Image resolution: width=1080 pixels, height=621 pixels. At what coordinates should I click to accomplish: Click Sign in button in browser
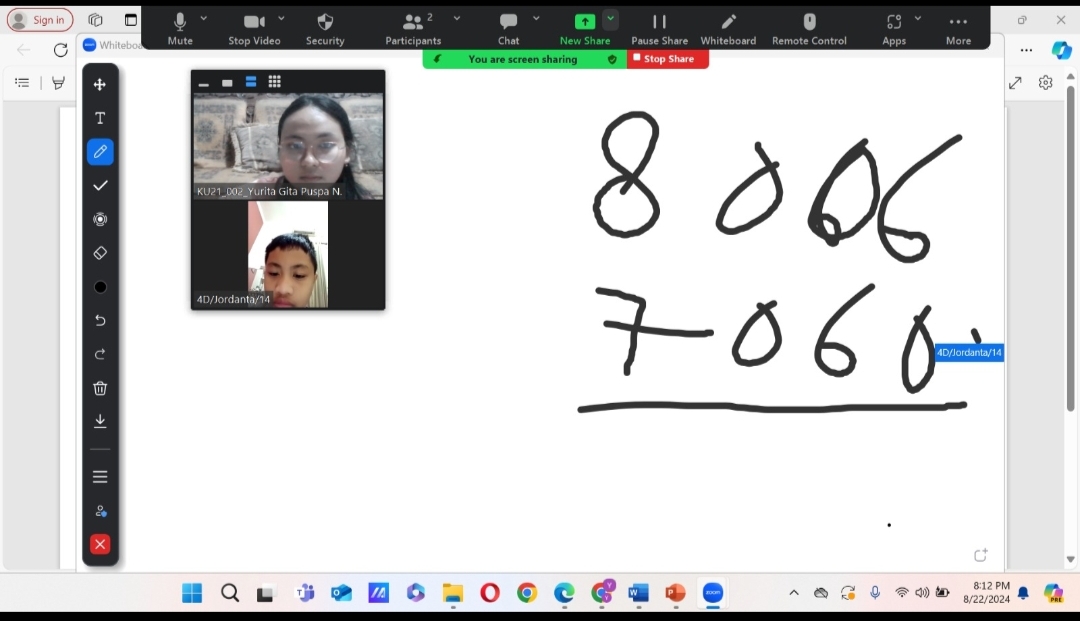40,20
